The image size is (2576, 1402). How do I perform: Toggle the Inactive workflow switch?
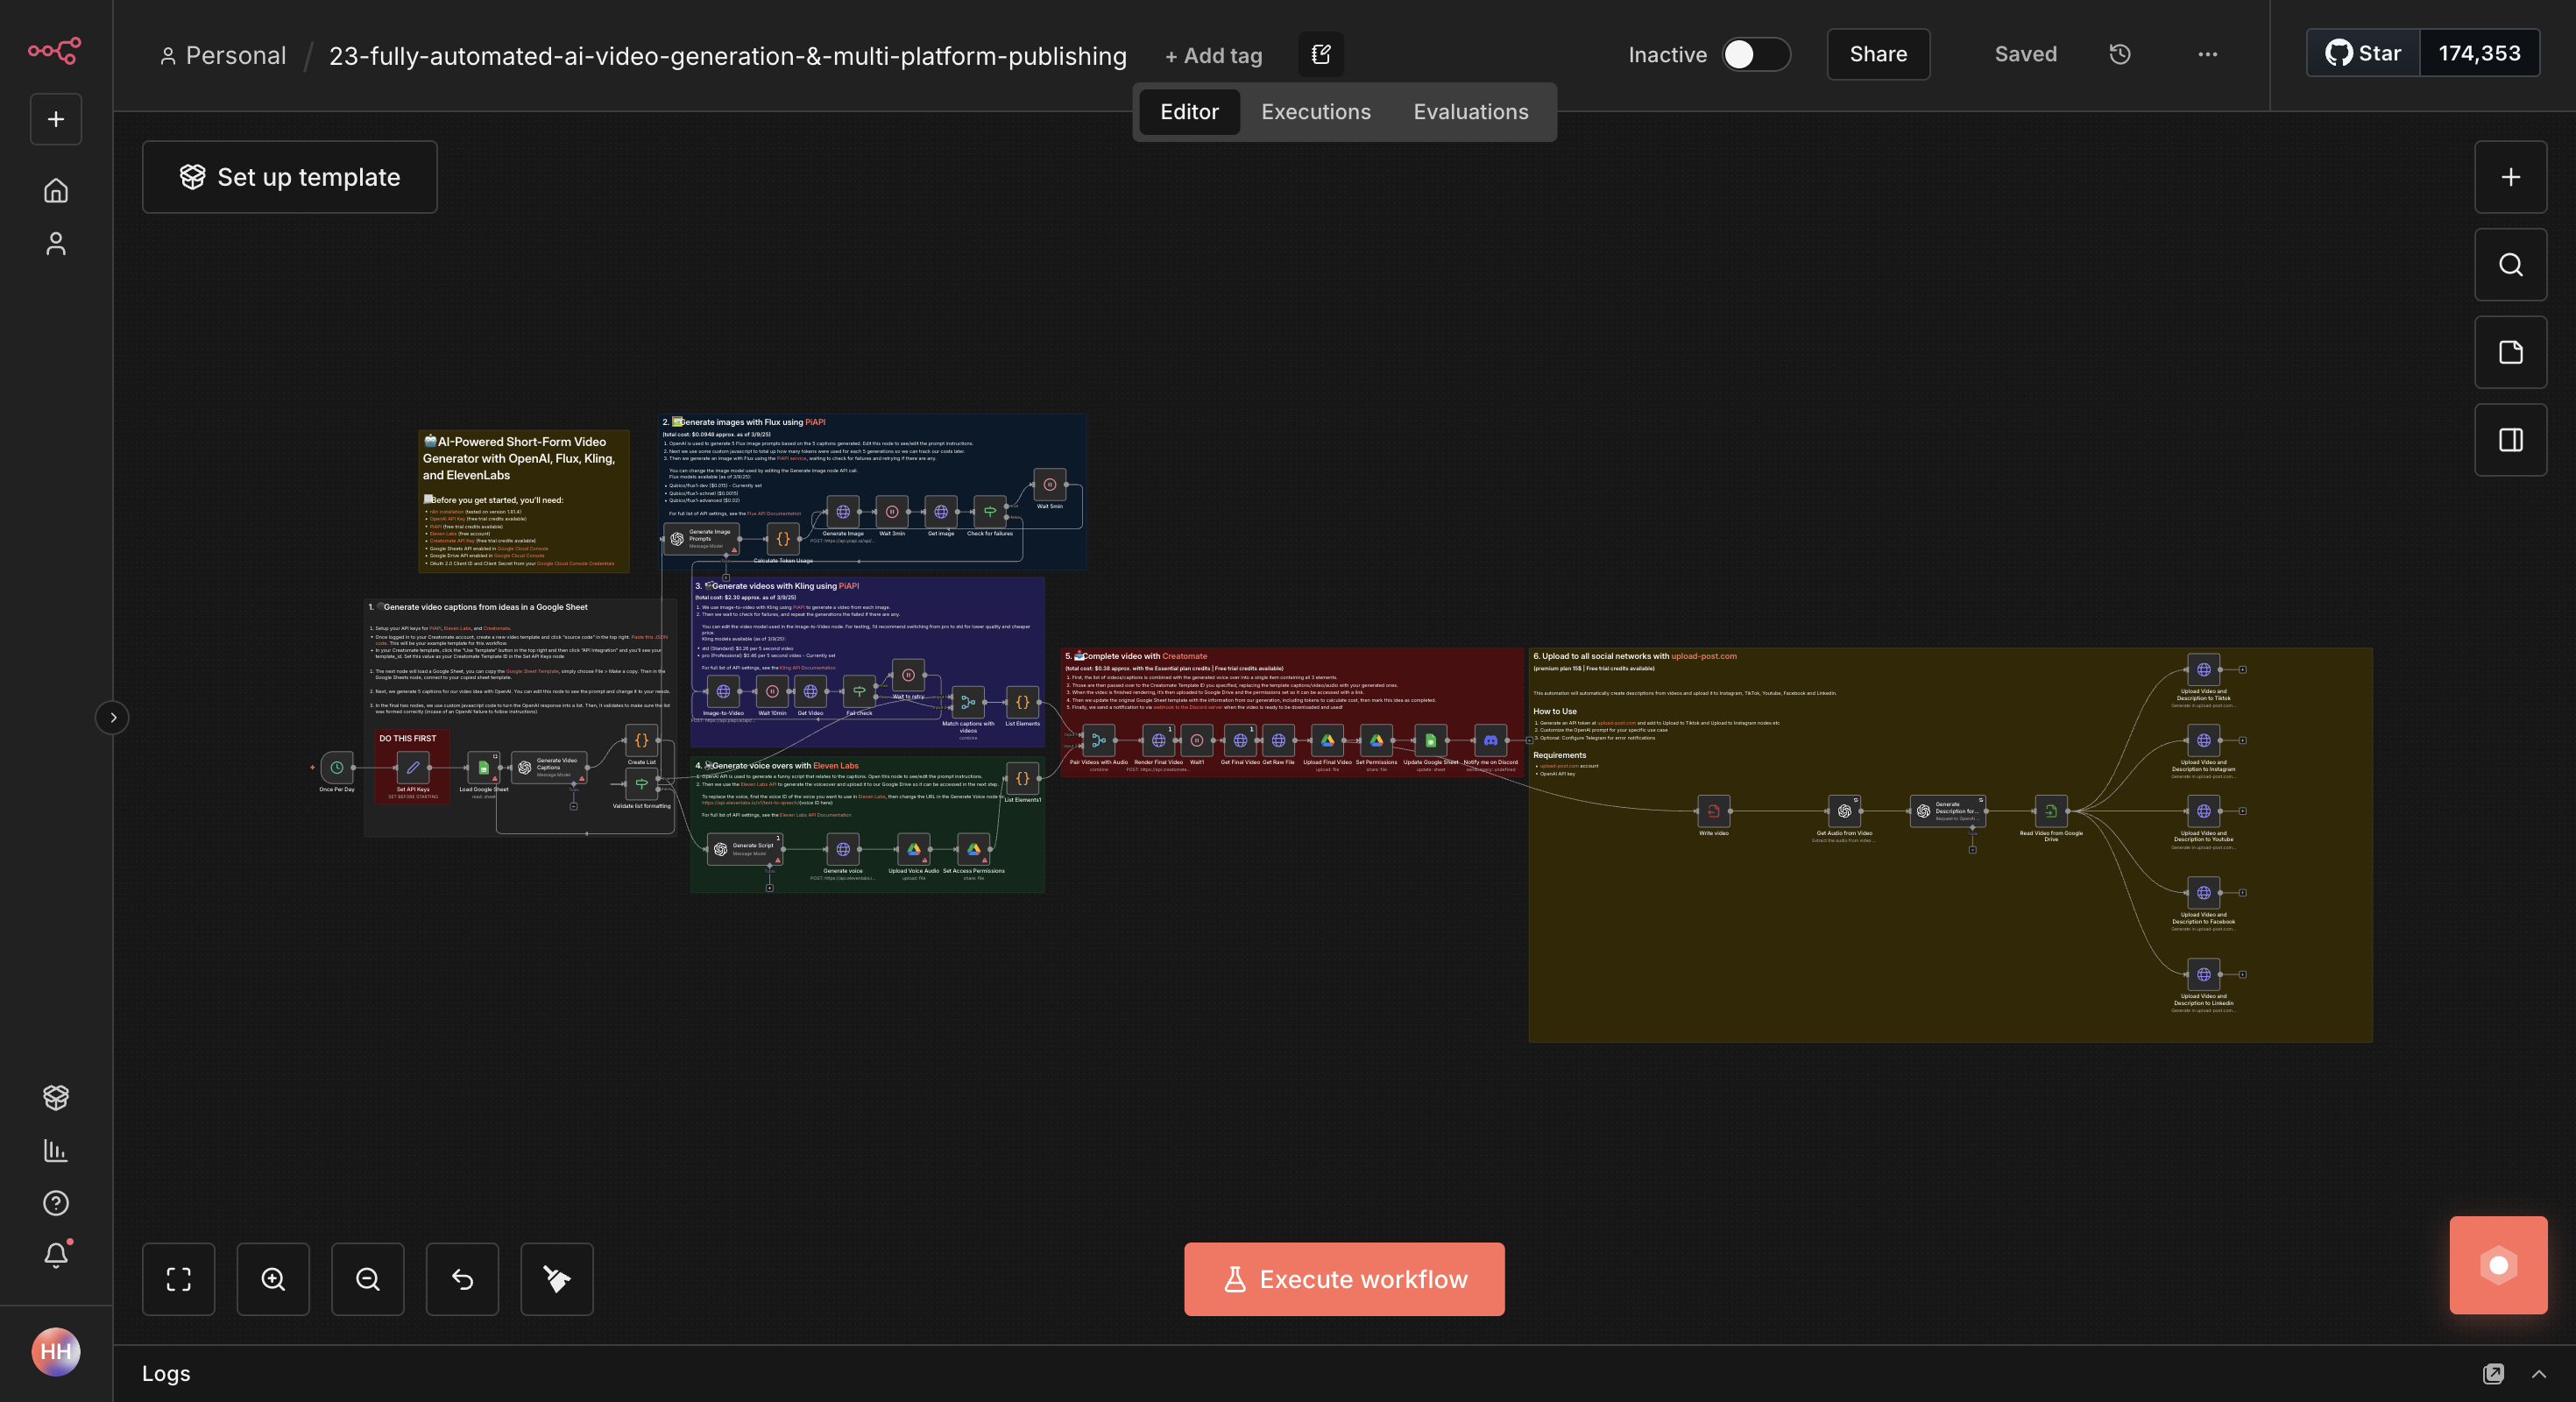click(1755, 54)
